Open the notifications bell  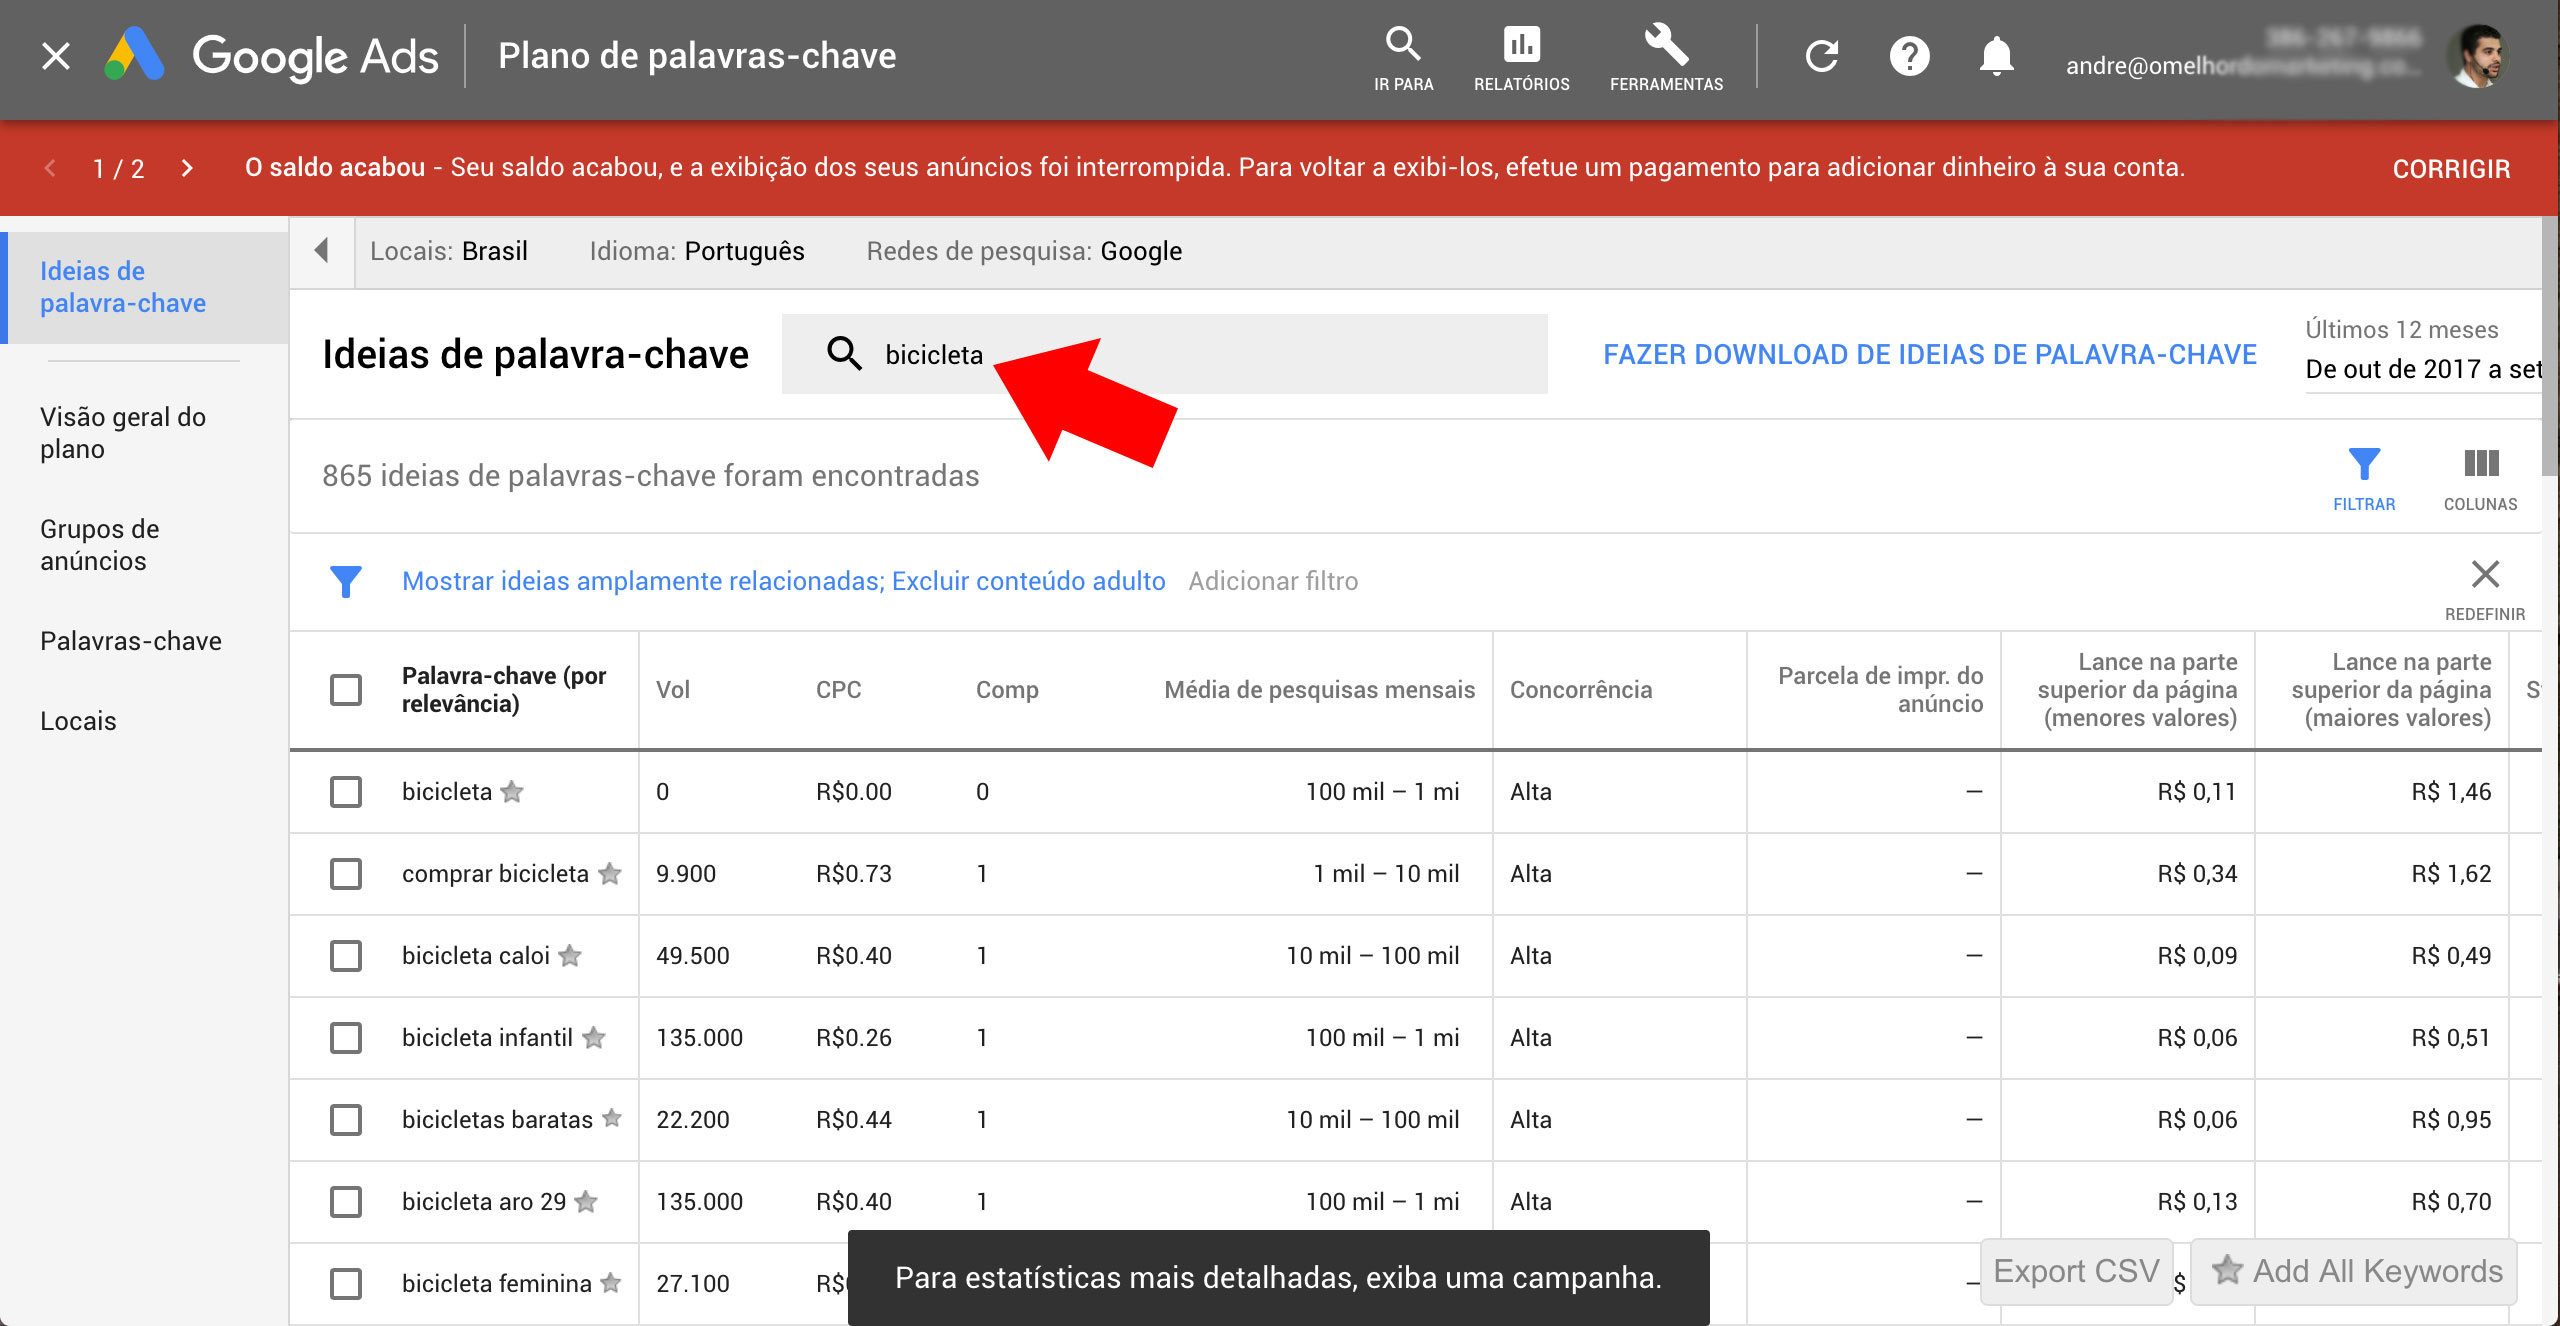click(x=1996, y=56)
